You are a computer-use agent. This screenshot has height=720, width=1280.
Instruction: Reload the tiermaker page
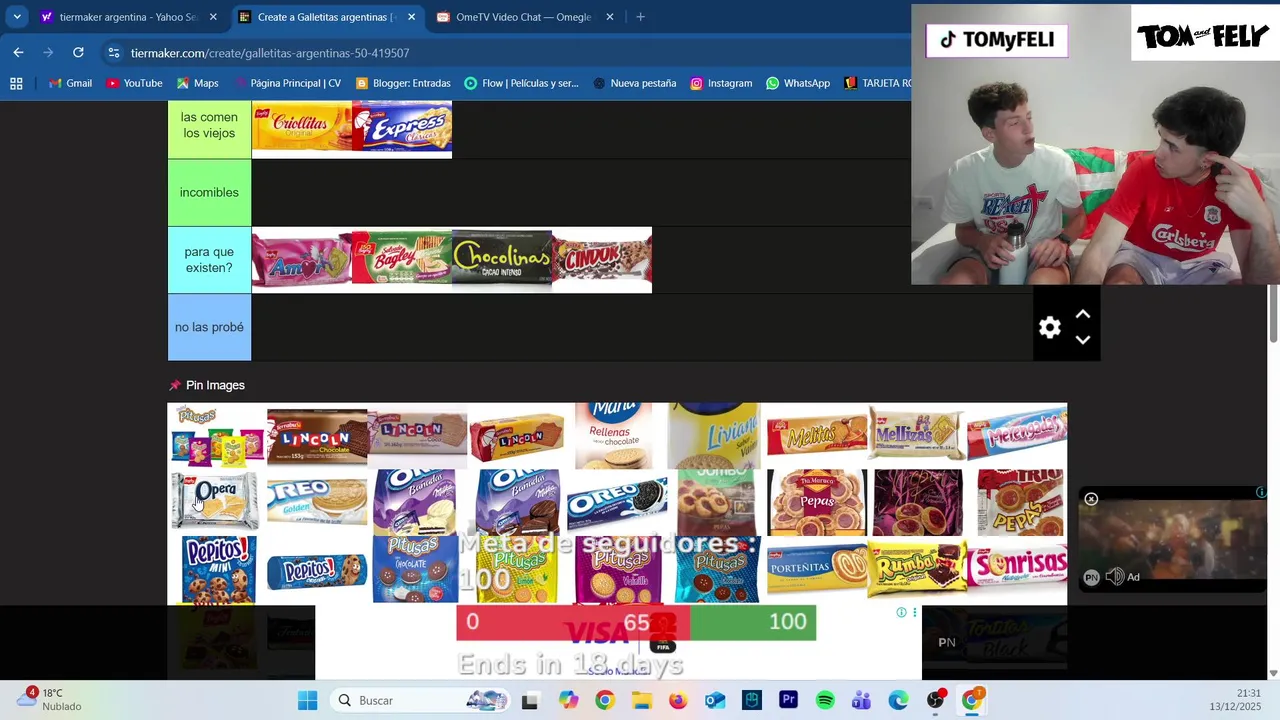click(x=78, y=52)
